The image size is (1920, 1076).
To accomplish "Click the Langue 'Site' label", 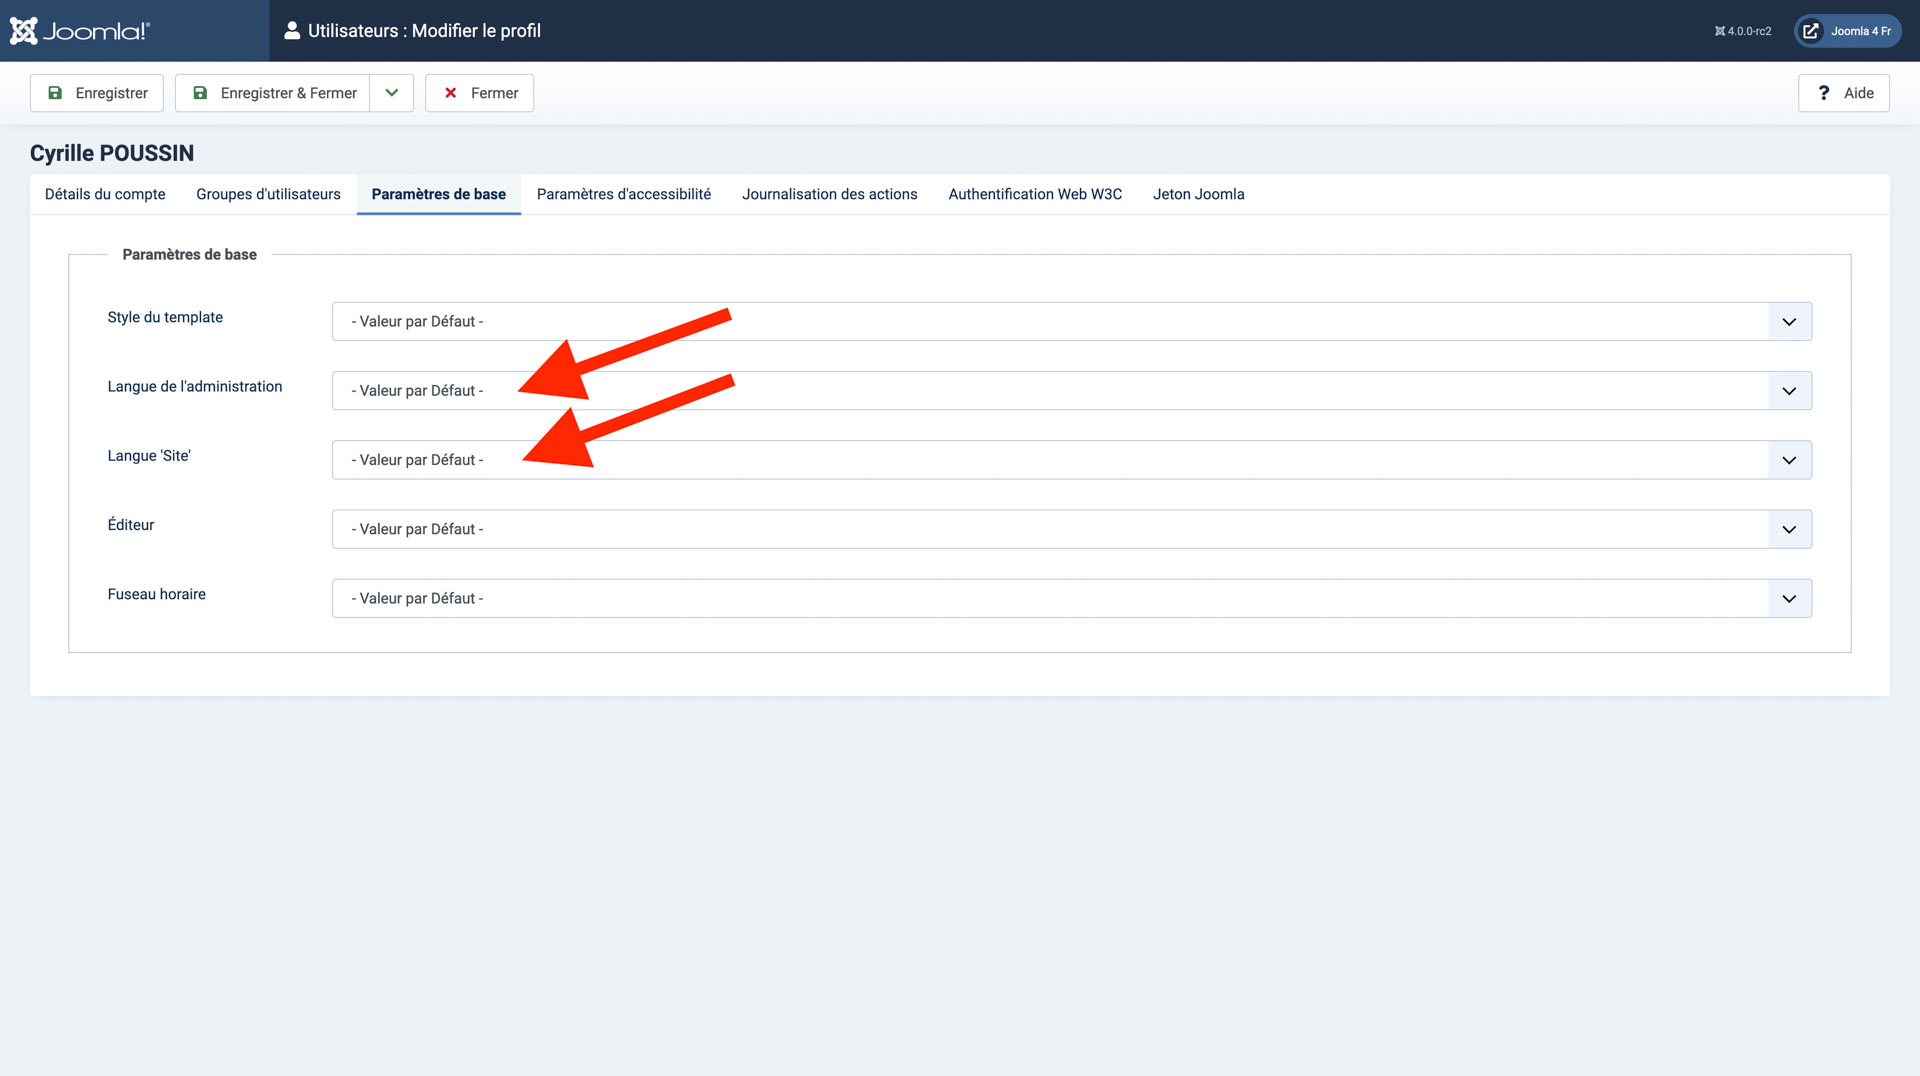I will tap(149, 455).
